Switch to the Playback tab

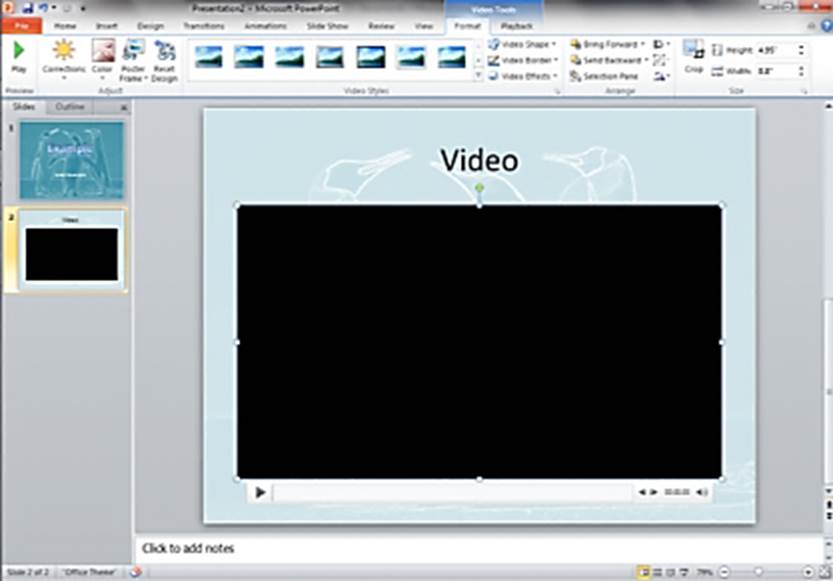pyautogui.click(x=516, y=25)
